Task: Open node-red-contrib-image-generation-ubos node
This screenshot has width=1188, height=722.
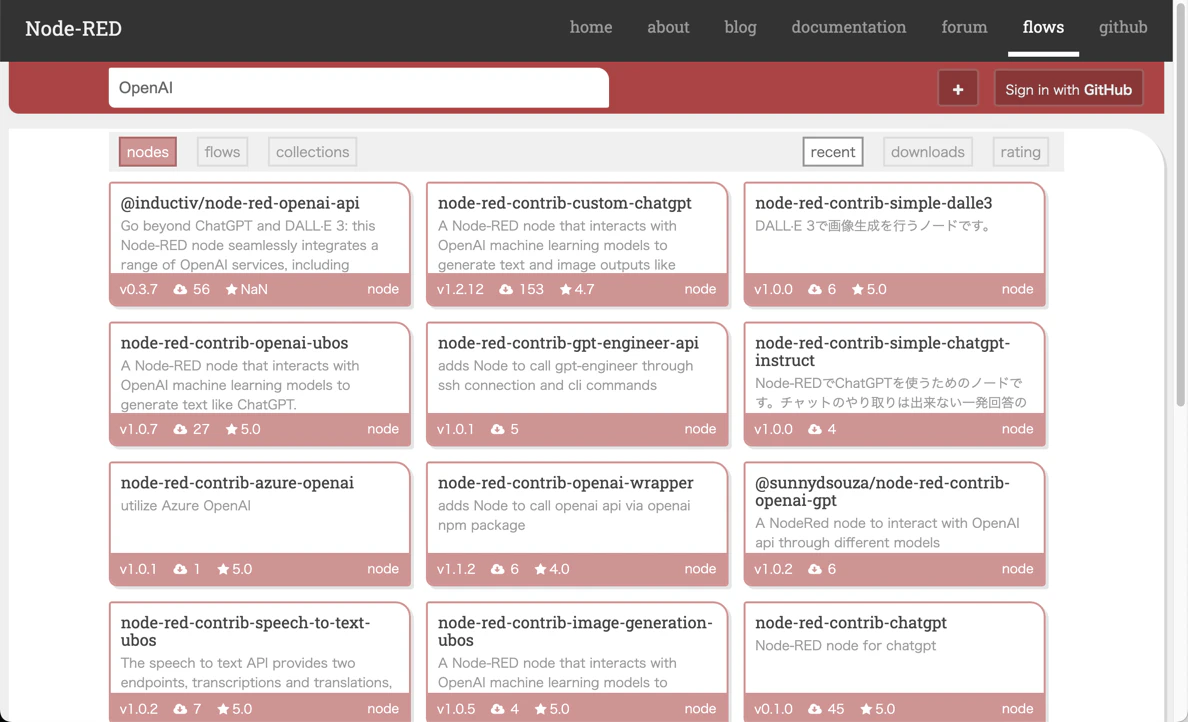Action: [575, 631]
